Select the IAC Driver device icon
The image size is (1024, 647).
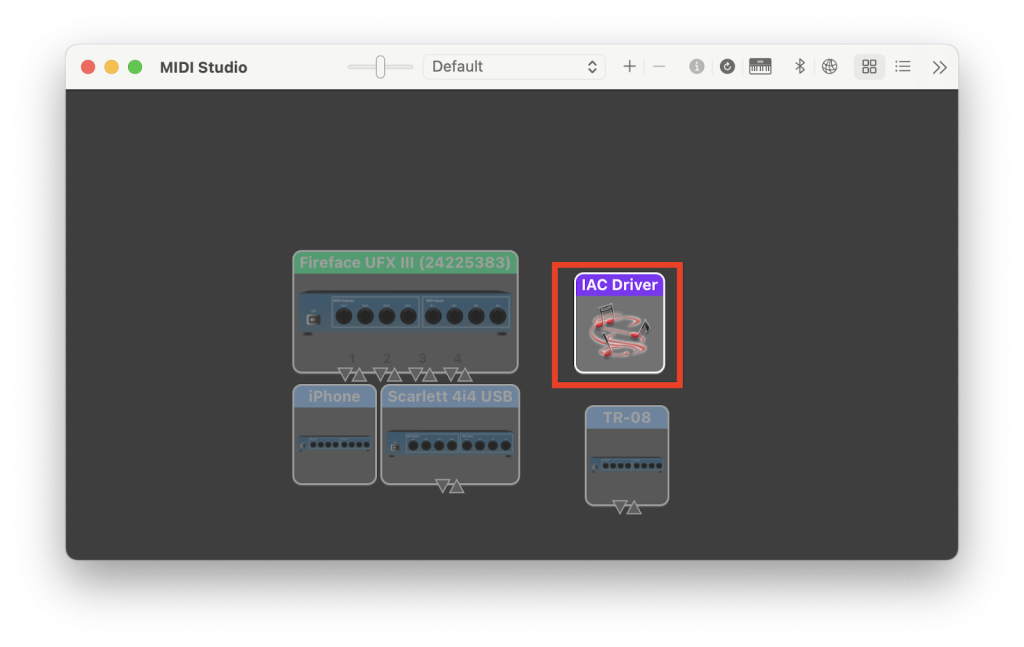coord(619,323)
